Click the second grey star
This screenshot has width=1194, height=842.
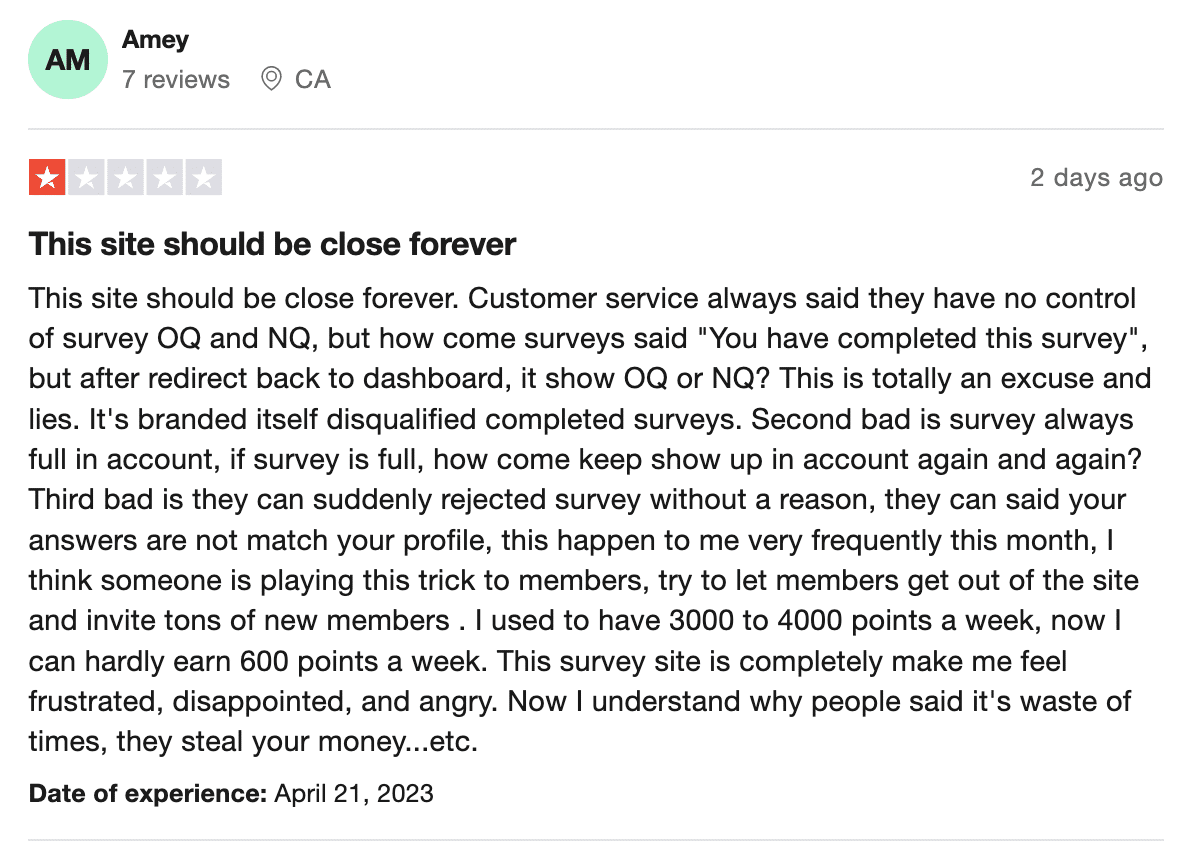tap(86, 177)
